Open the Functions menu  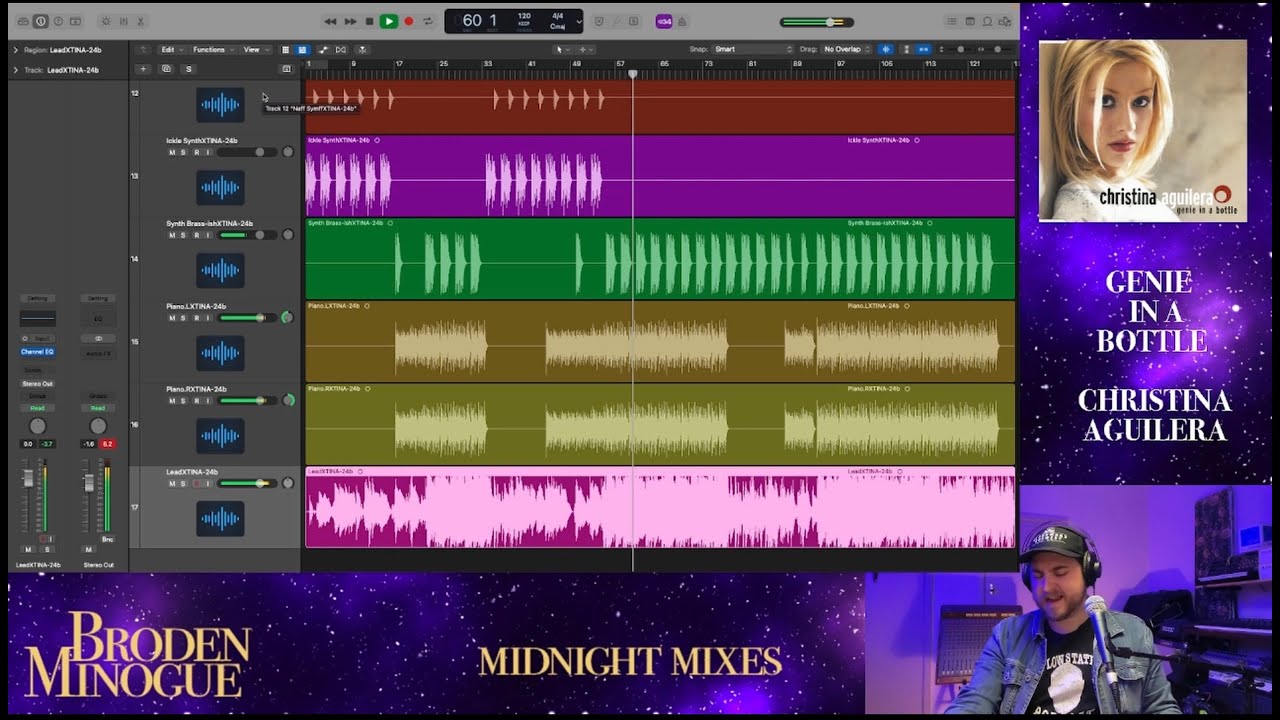tap(212, 49)
